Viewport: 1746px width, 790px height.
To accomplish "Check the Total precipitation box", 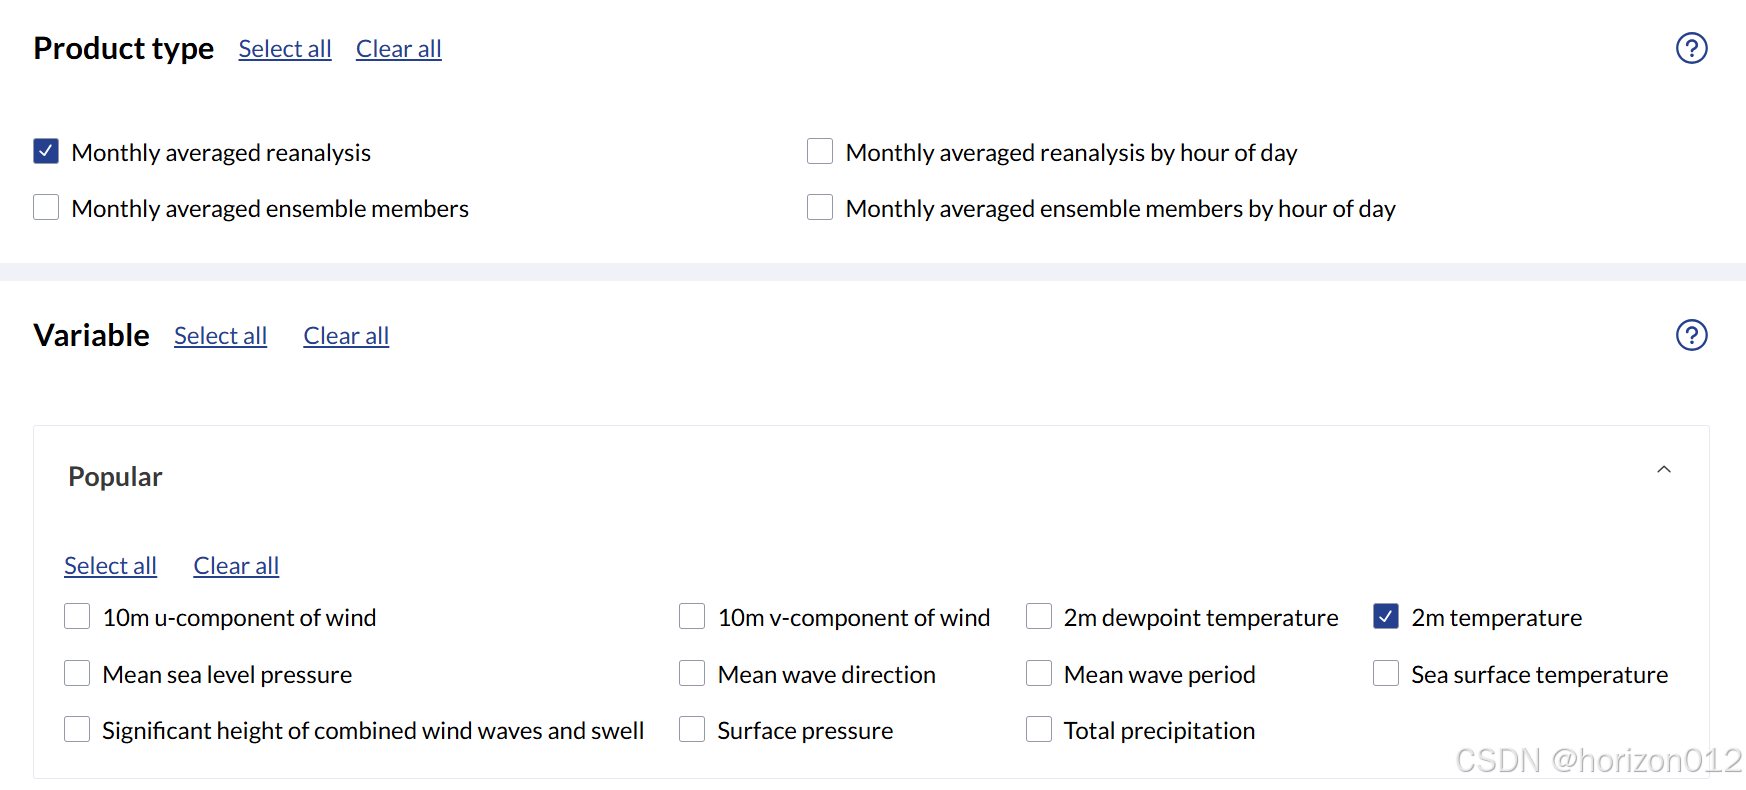I will 1039,729.
